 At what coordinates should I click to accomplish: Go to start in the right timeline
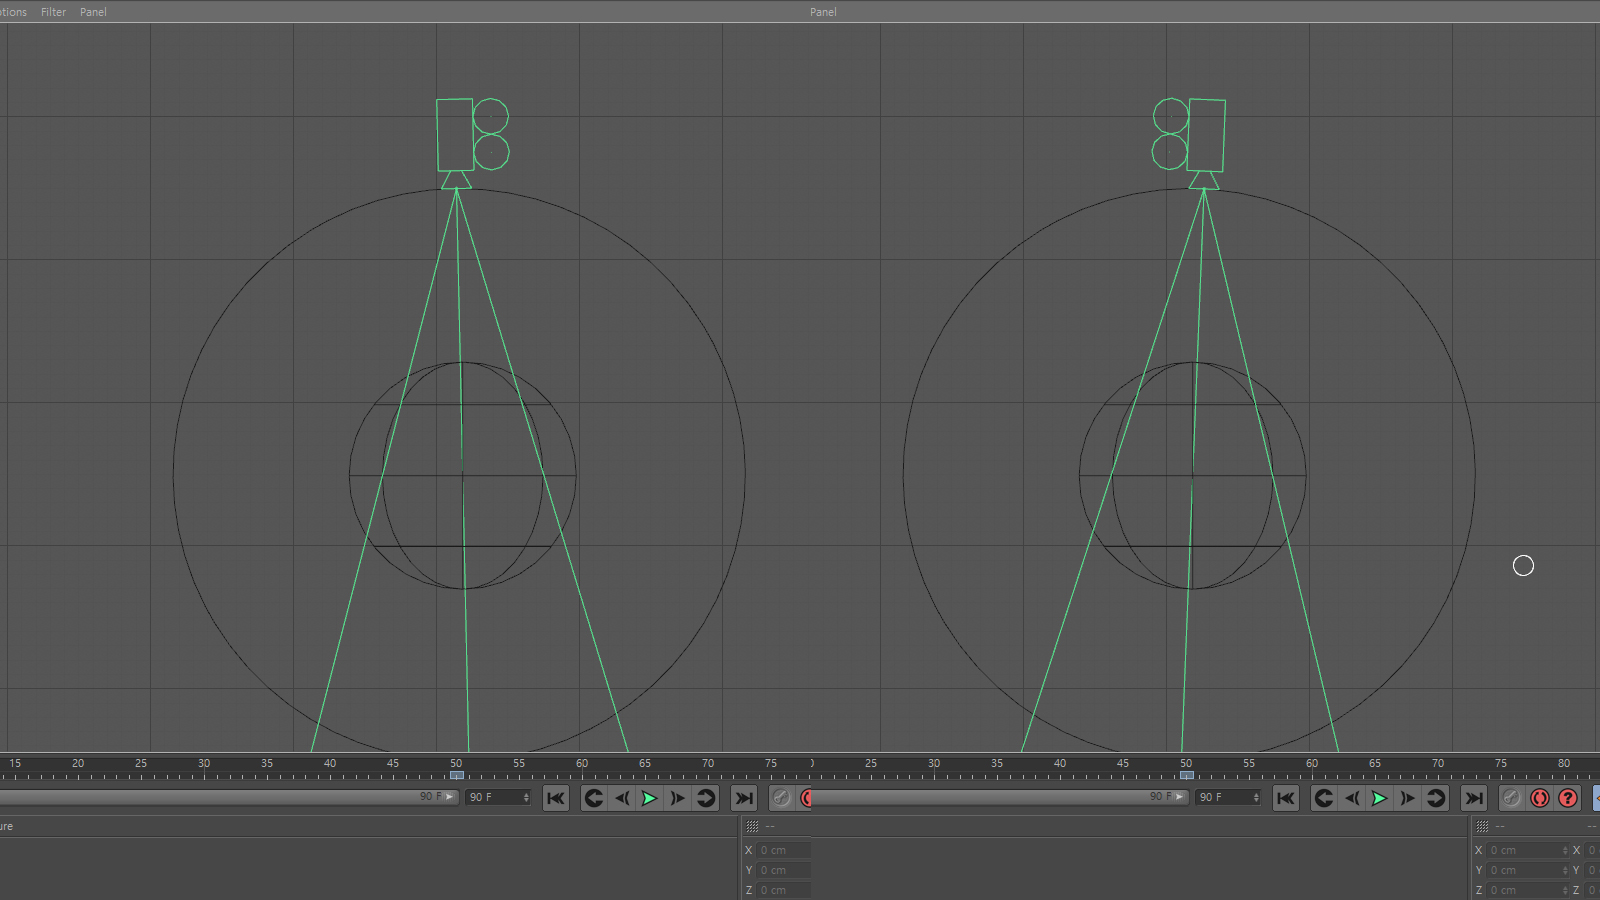(x=1286, y=797)
